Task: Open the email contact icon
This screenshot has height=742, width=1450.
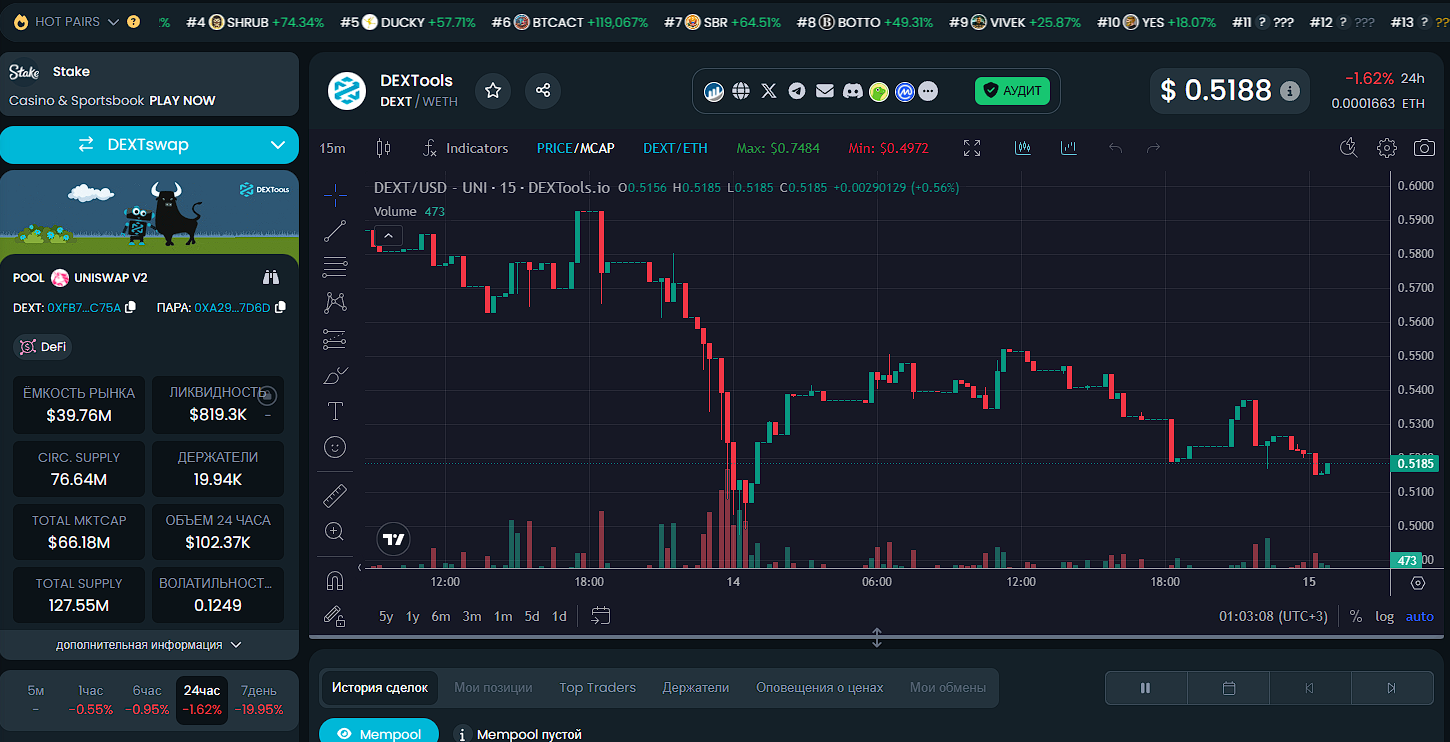Action: (x=824, y=91)
